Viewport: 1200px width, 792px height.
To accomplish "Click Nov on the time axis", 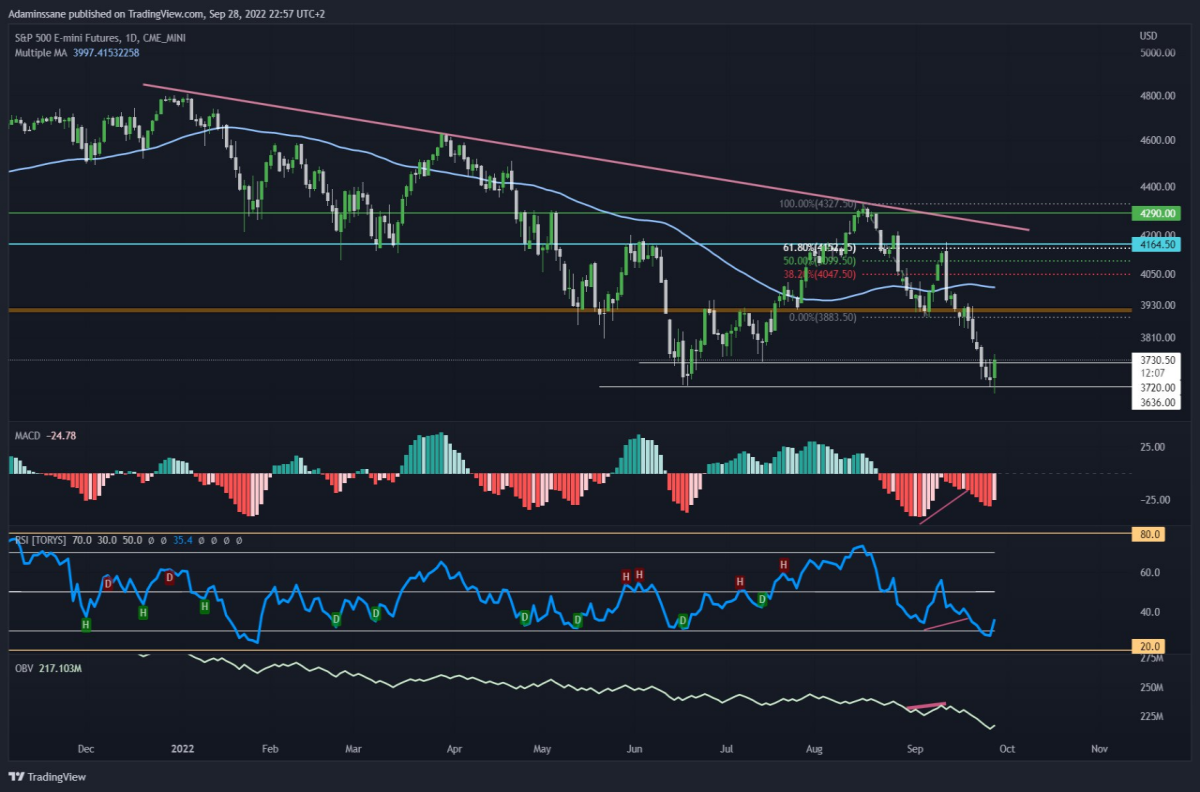I will (x=1100, y=748).
